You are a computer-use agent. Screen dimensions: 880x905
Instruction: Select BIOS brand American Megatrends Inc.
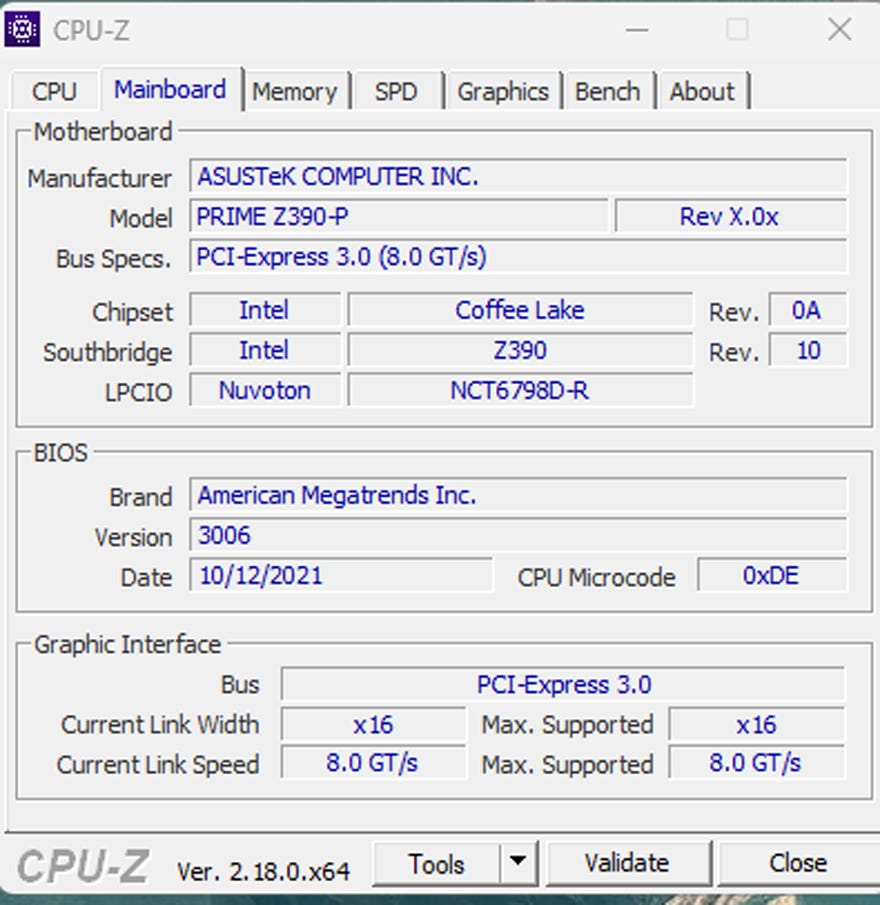518,495
